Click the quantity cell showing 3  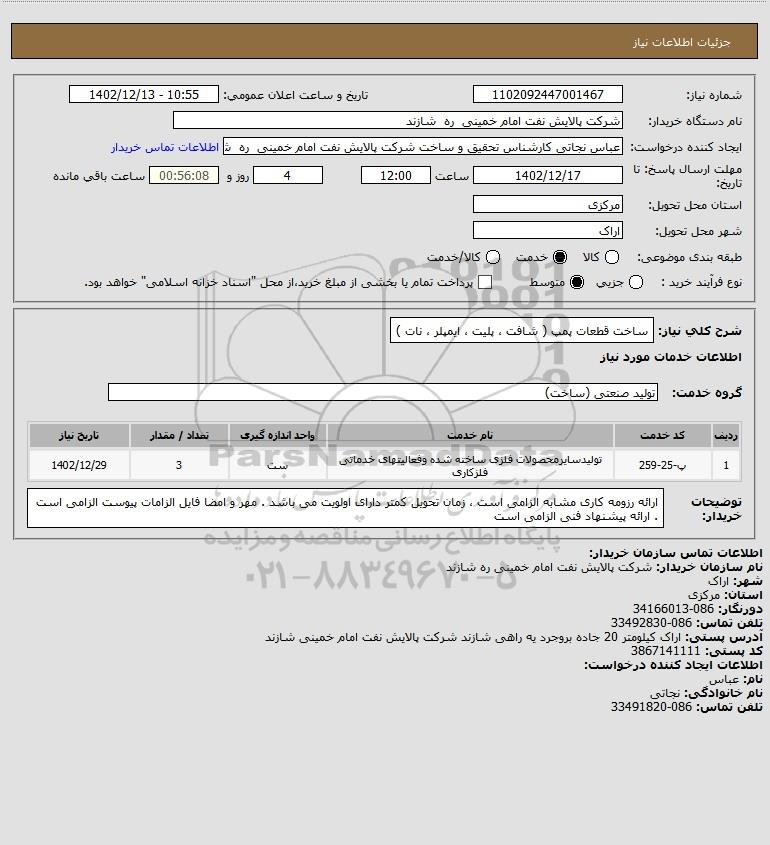(x=179, y=465)
